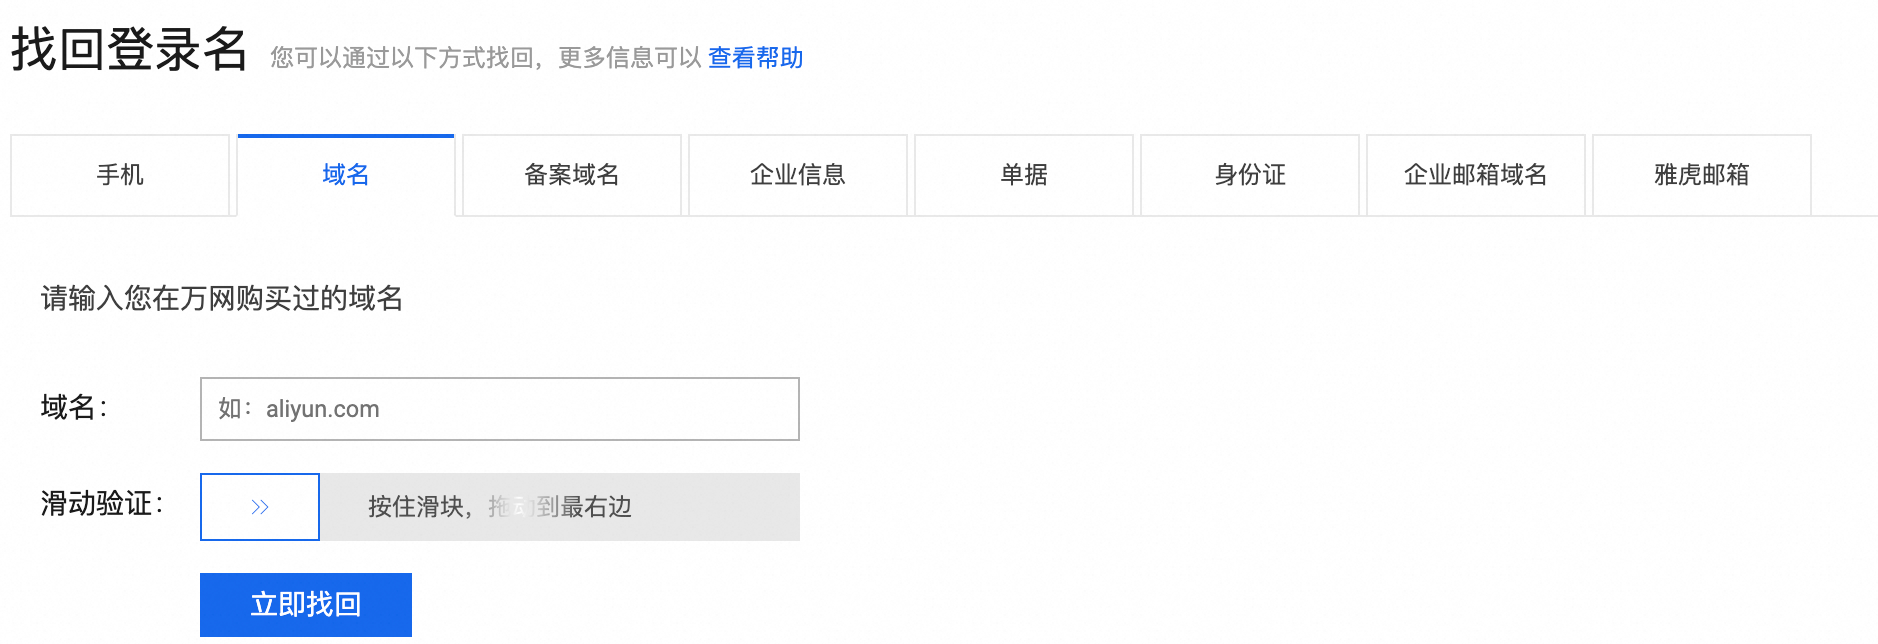Switch to the 手机 tab
The height and width of the screenshot is (644, 1878).
click(x=120, y=175)
